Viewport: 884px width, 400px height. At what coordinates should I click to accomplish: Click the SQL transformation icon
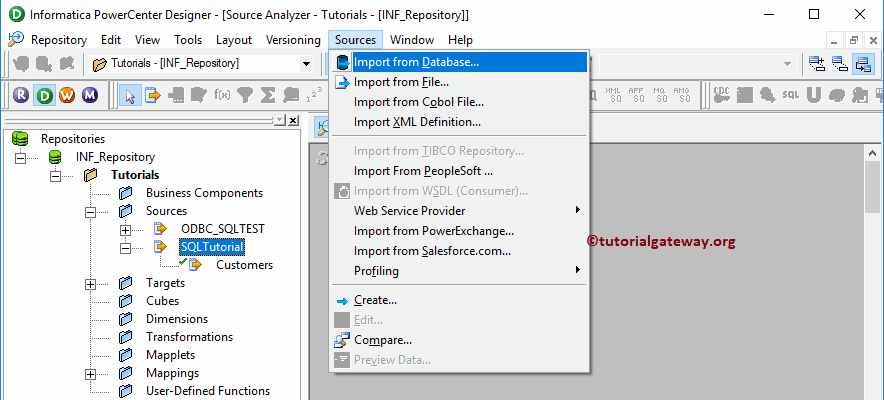[790, 95]
